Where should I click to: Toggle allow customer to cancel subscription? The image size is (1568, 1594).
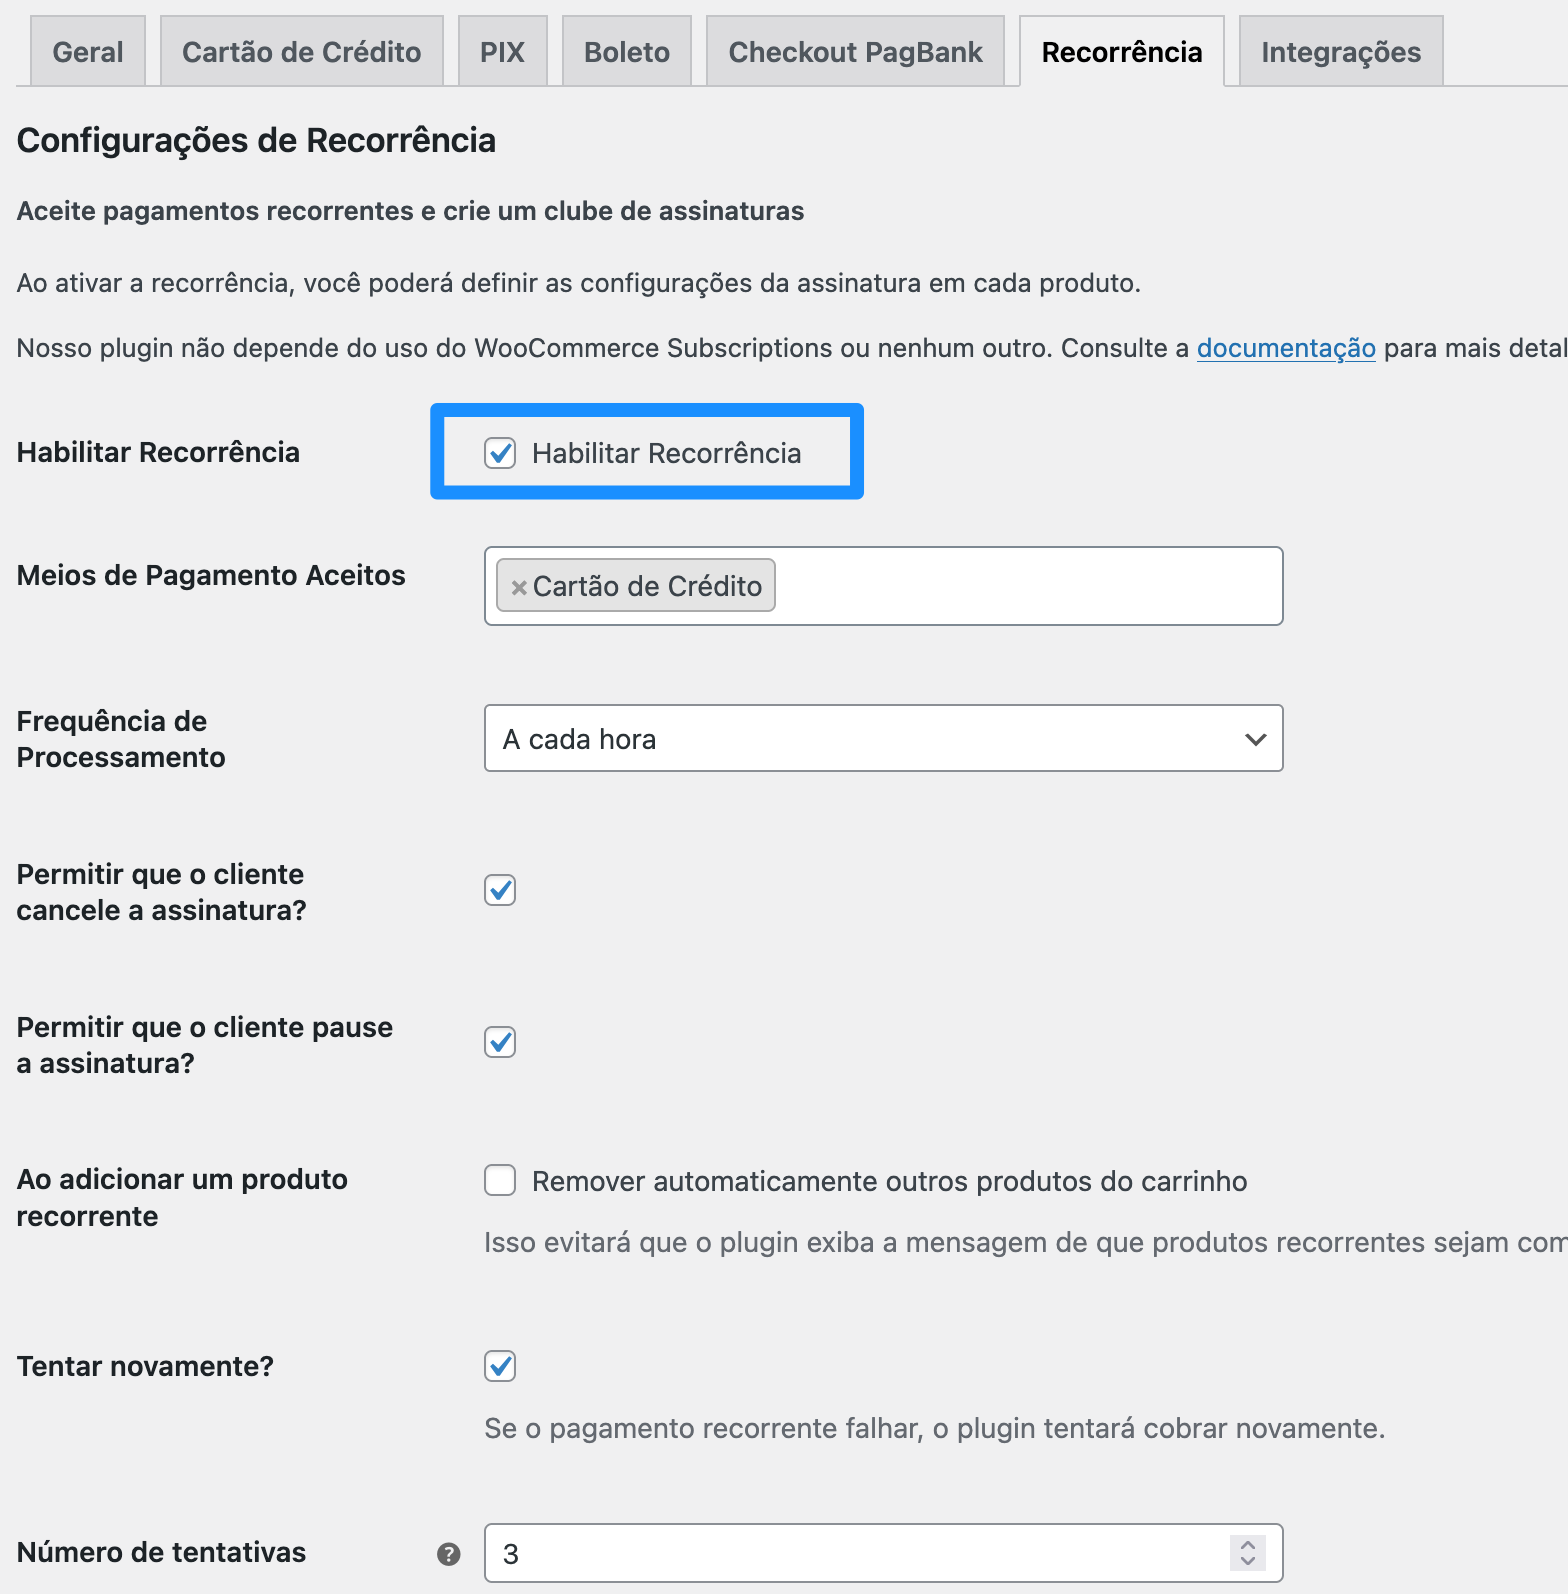(500, 890)
